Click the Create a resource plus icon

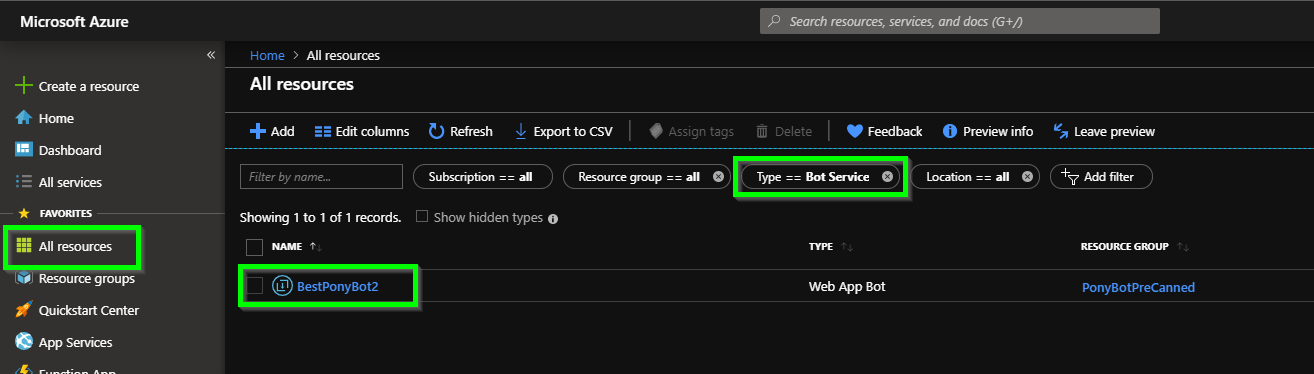24,86
